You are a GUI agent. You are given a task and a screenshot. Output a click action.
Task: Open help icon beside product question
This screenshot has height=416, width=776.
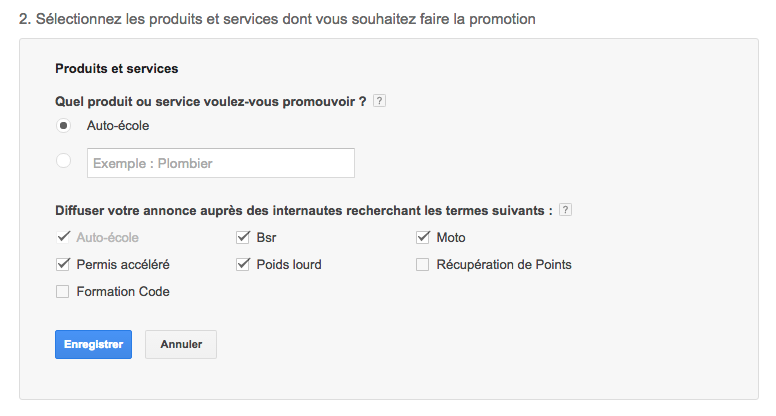pyautogui.click(x=379, y=101)
